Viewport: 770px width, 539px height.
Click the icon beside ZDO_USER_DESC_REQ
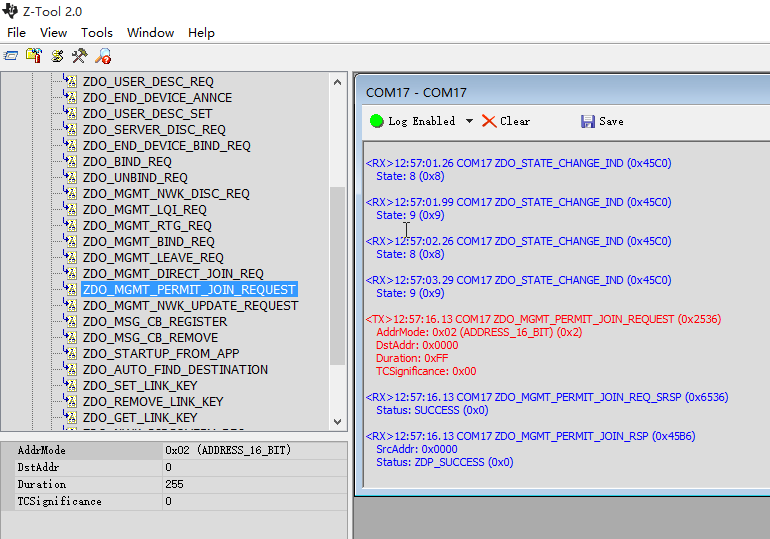click(x=71, y=81)
